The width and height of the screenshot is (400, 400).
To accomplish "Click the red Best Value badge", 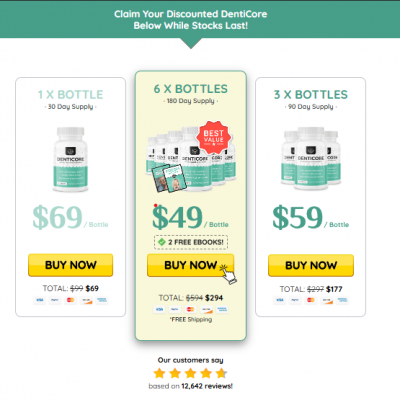I will [213, 137].
